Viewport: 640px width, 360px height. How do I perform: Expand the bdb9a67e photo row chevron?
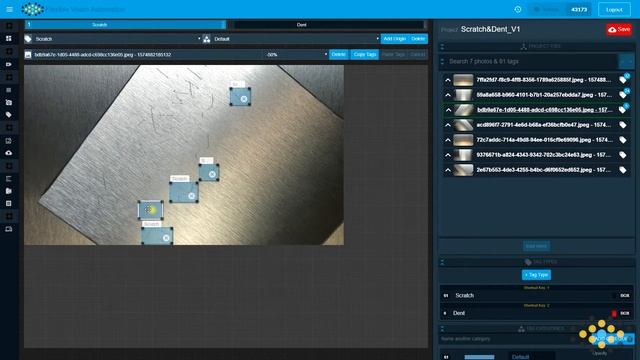point(448,110)
